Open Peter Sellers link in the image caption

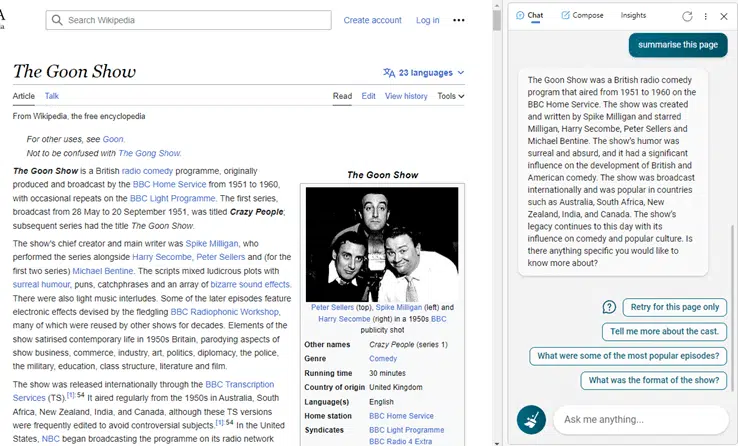point(332,307)
